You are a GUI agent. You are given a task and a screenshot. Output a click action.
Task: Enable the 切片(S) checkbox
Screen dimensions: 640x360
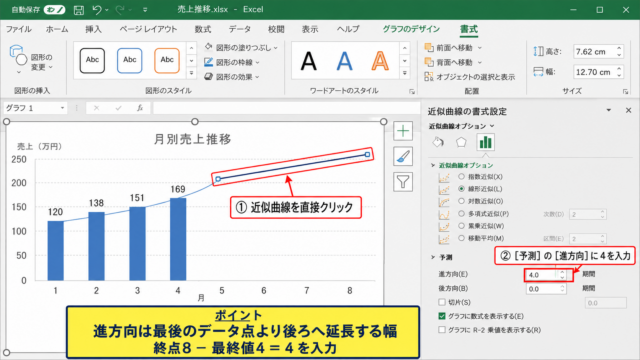point(442,302)
